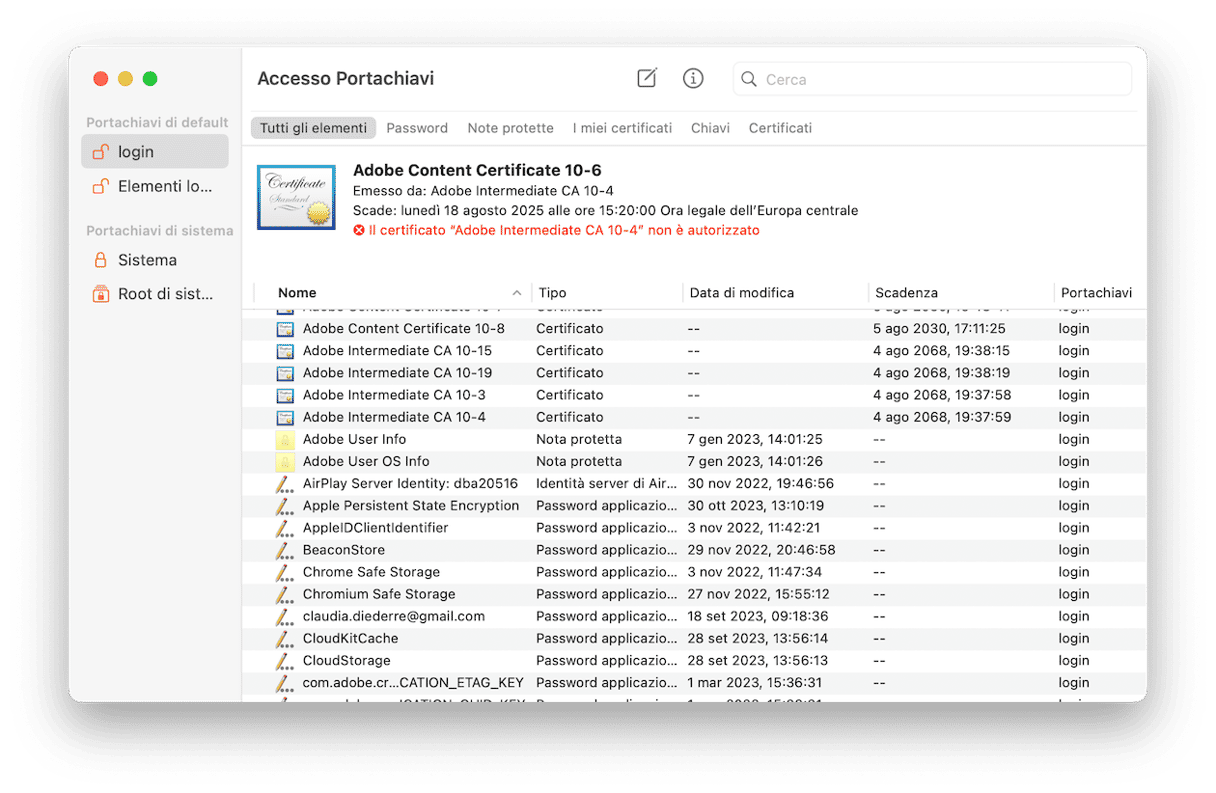Click certificate icon for Adobe Intermediate CA 10-19
The image size is (1216, 793).
285,373
